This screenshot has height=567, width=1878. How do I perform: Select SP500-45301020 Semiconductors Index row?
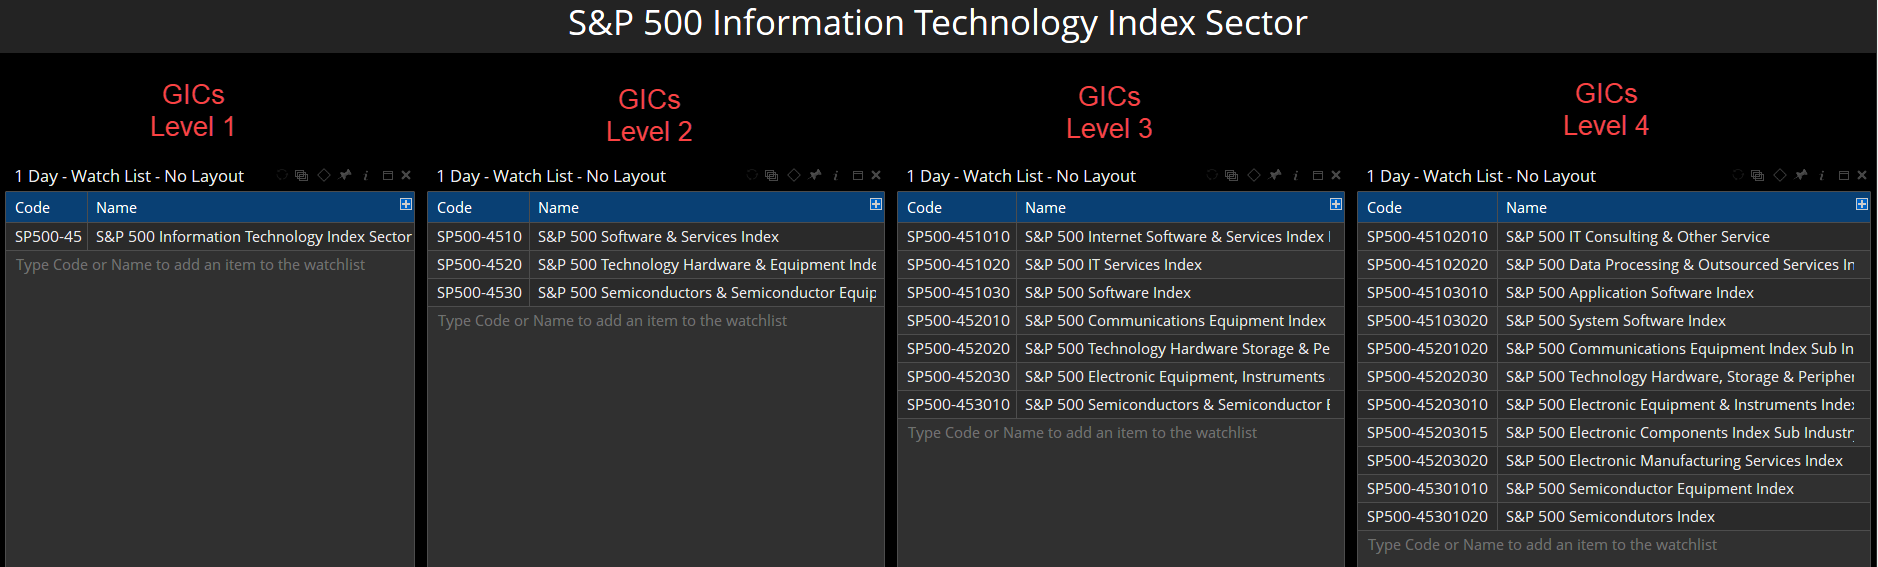pos(1614,517)
